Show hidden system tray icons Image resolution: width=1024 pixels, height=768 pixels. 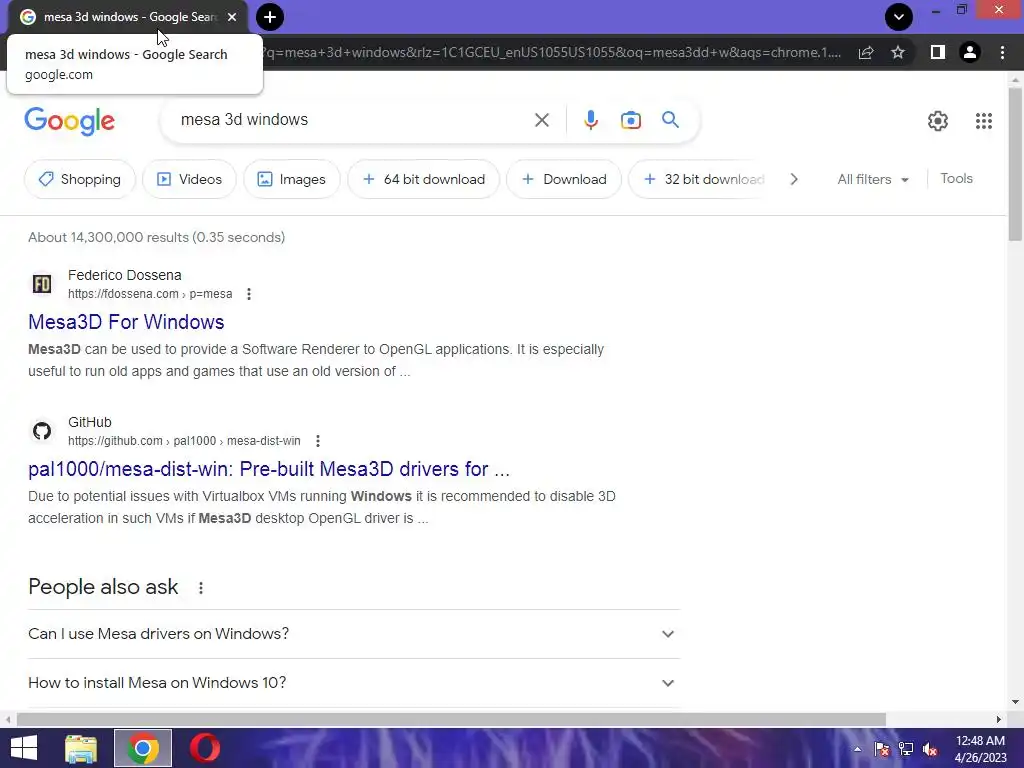click(857, 749)
